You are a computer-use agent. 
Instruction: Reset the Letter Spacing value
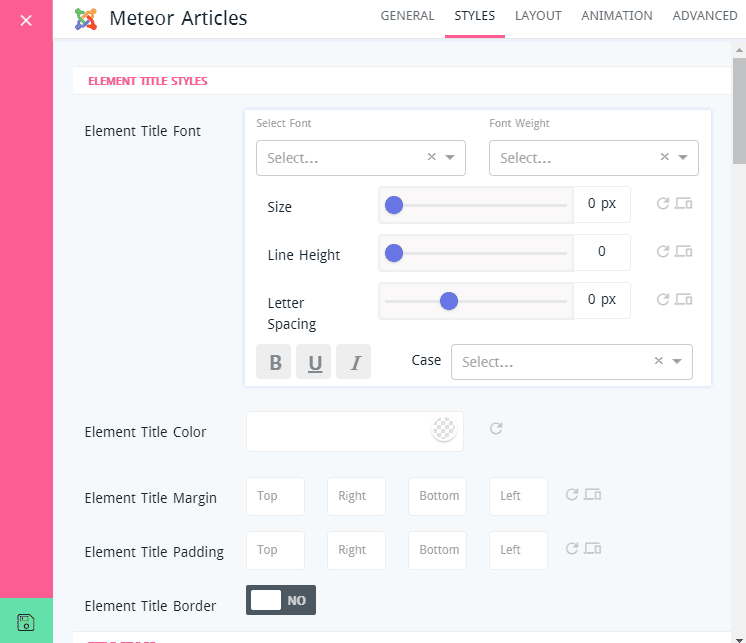663,299
